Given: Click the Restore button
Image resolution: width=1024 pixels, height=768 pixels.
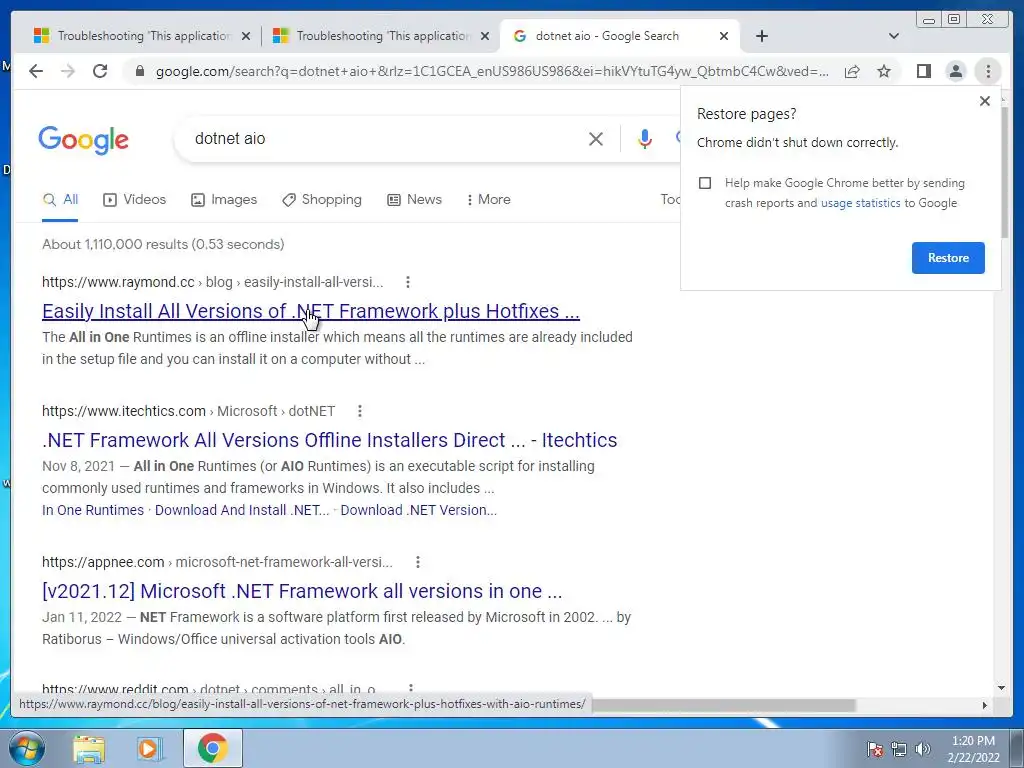Looking at the screenshot, I should coord(948,258).
